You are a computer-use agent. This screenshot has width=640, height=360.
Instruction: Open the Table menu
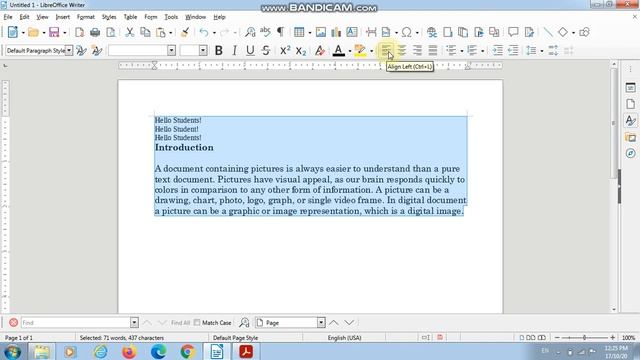[130, 17]
